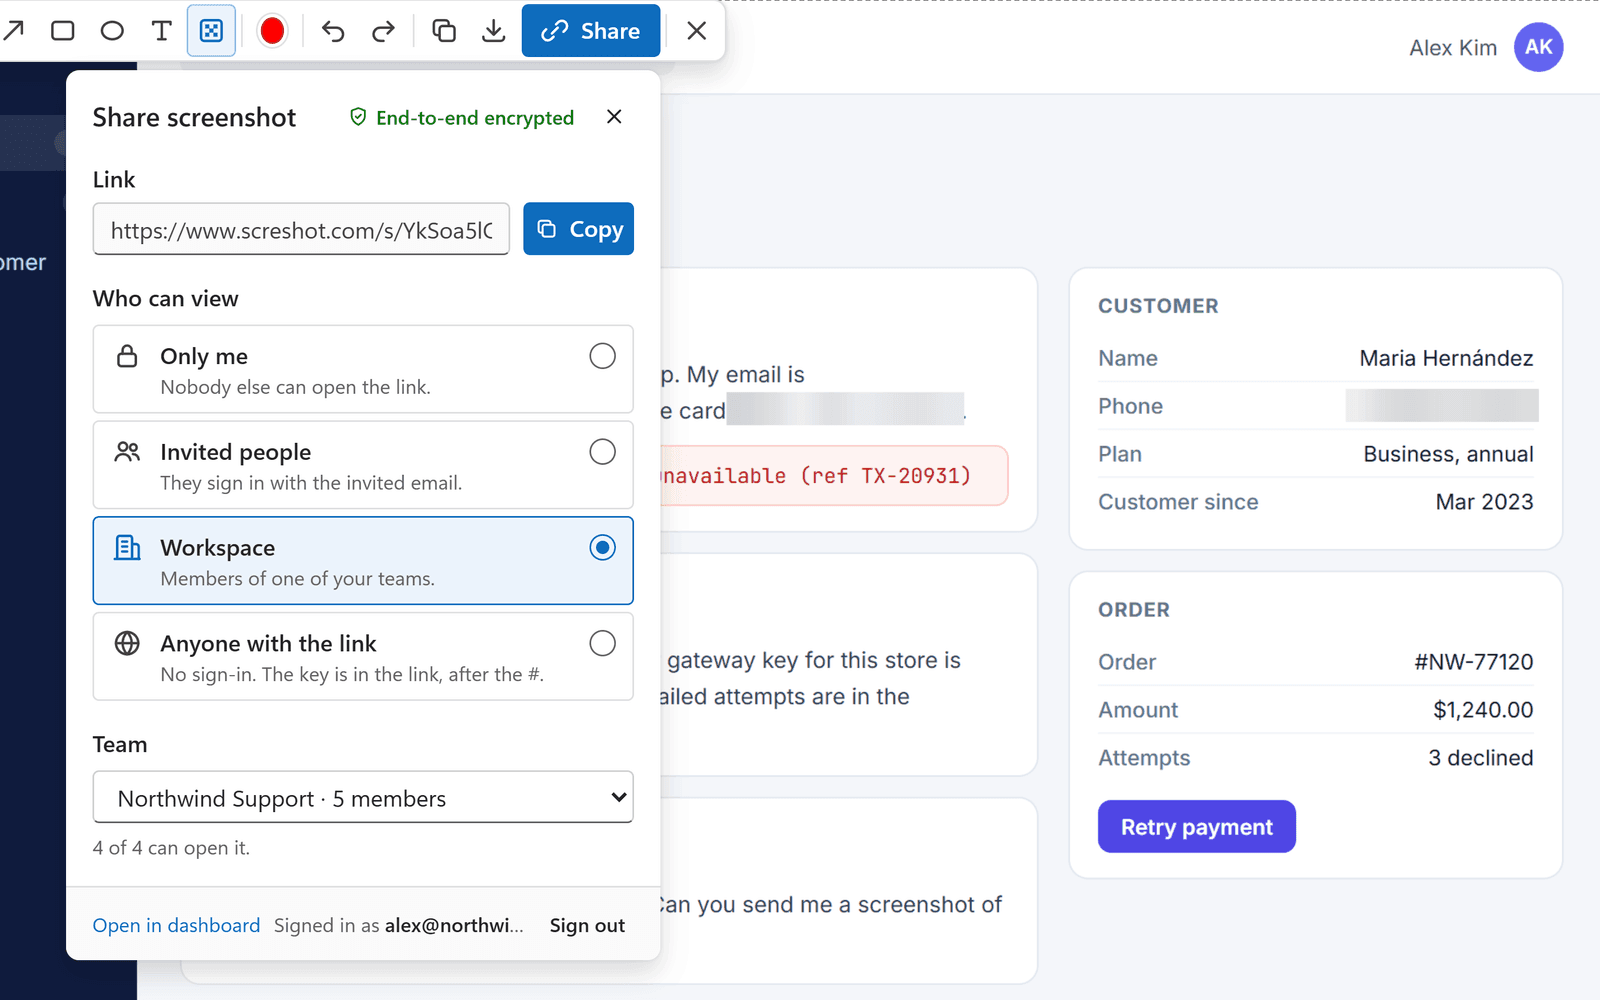Click the Share button in toolbar
Viewport: 1600px width, 1000px height.
(x=591, y=31)
